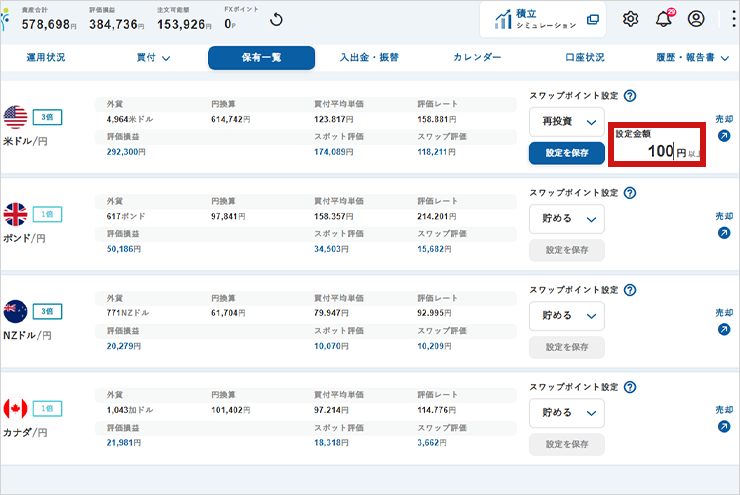Click the FXポイント value 0P
Viewport: 740px width, 495px height.
[230, 24]
